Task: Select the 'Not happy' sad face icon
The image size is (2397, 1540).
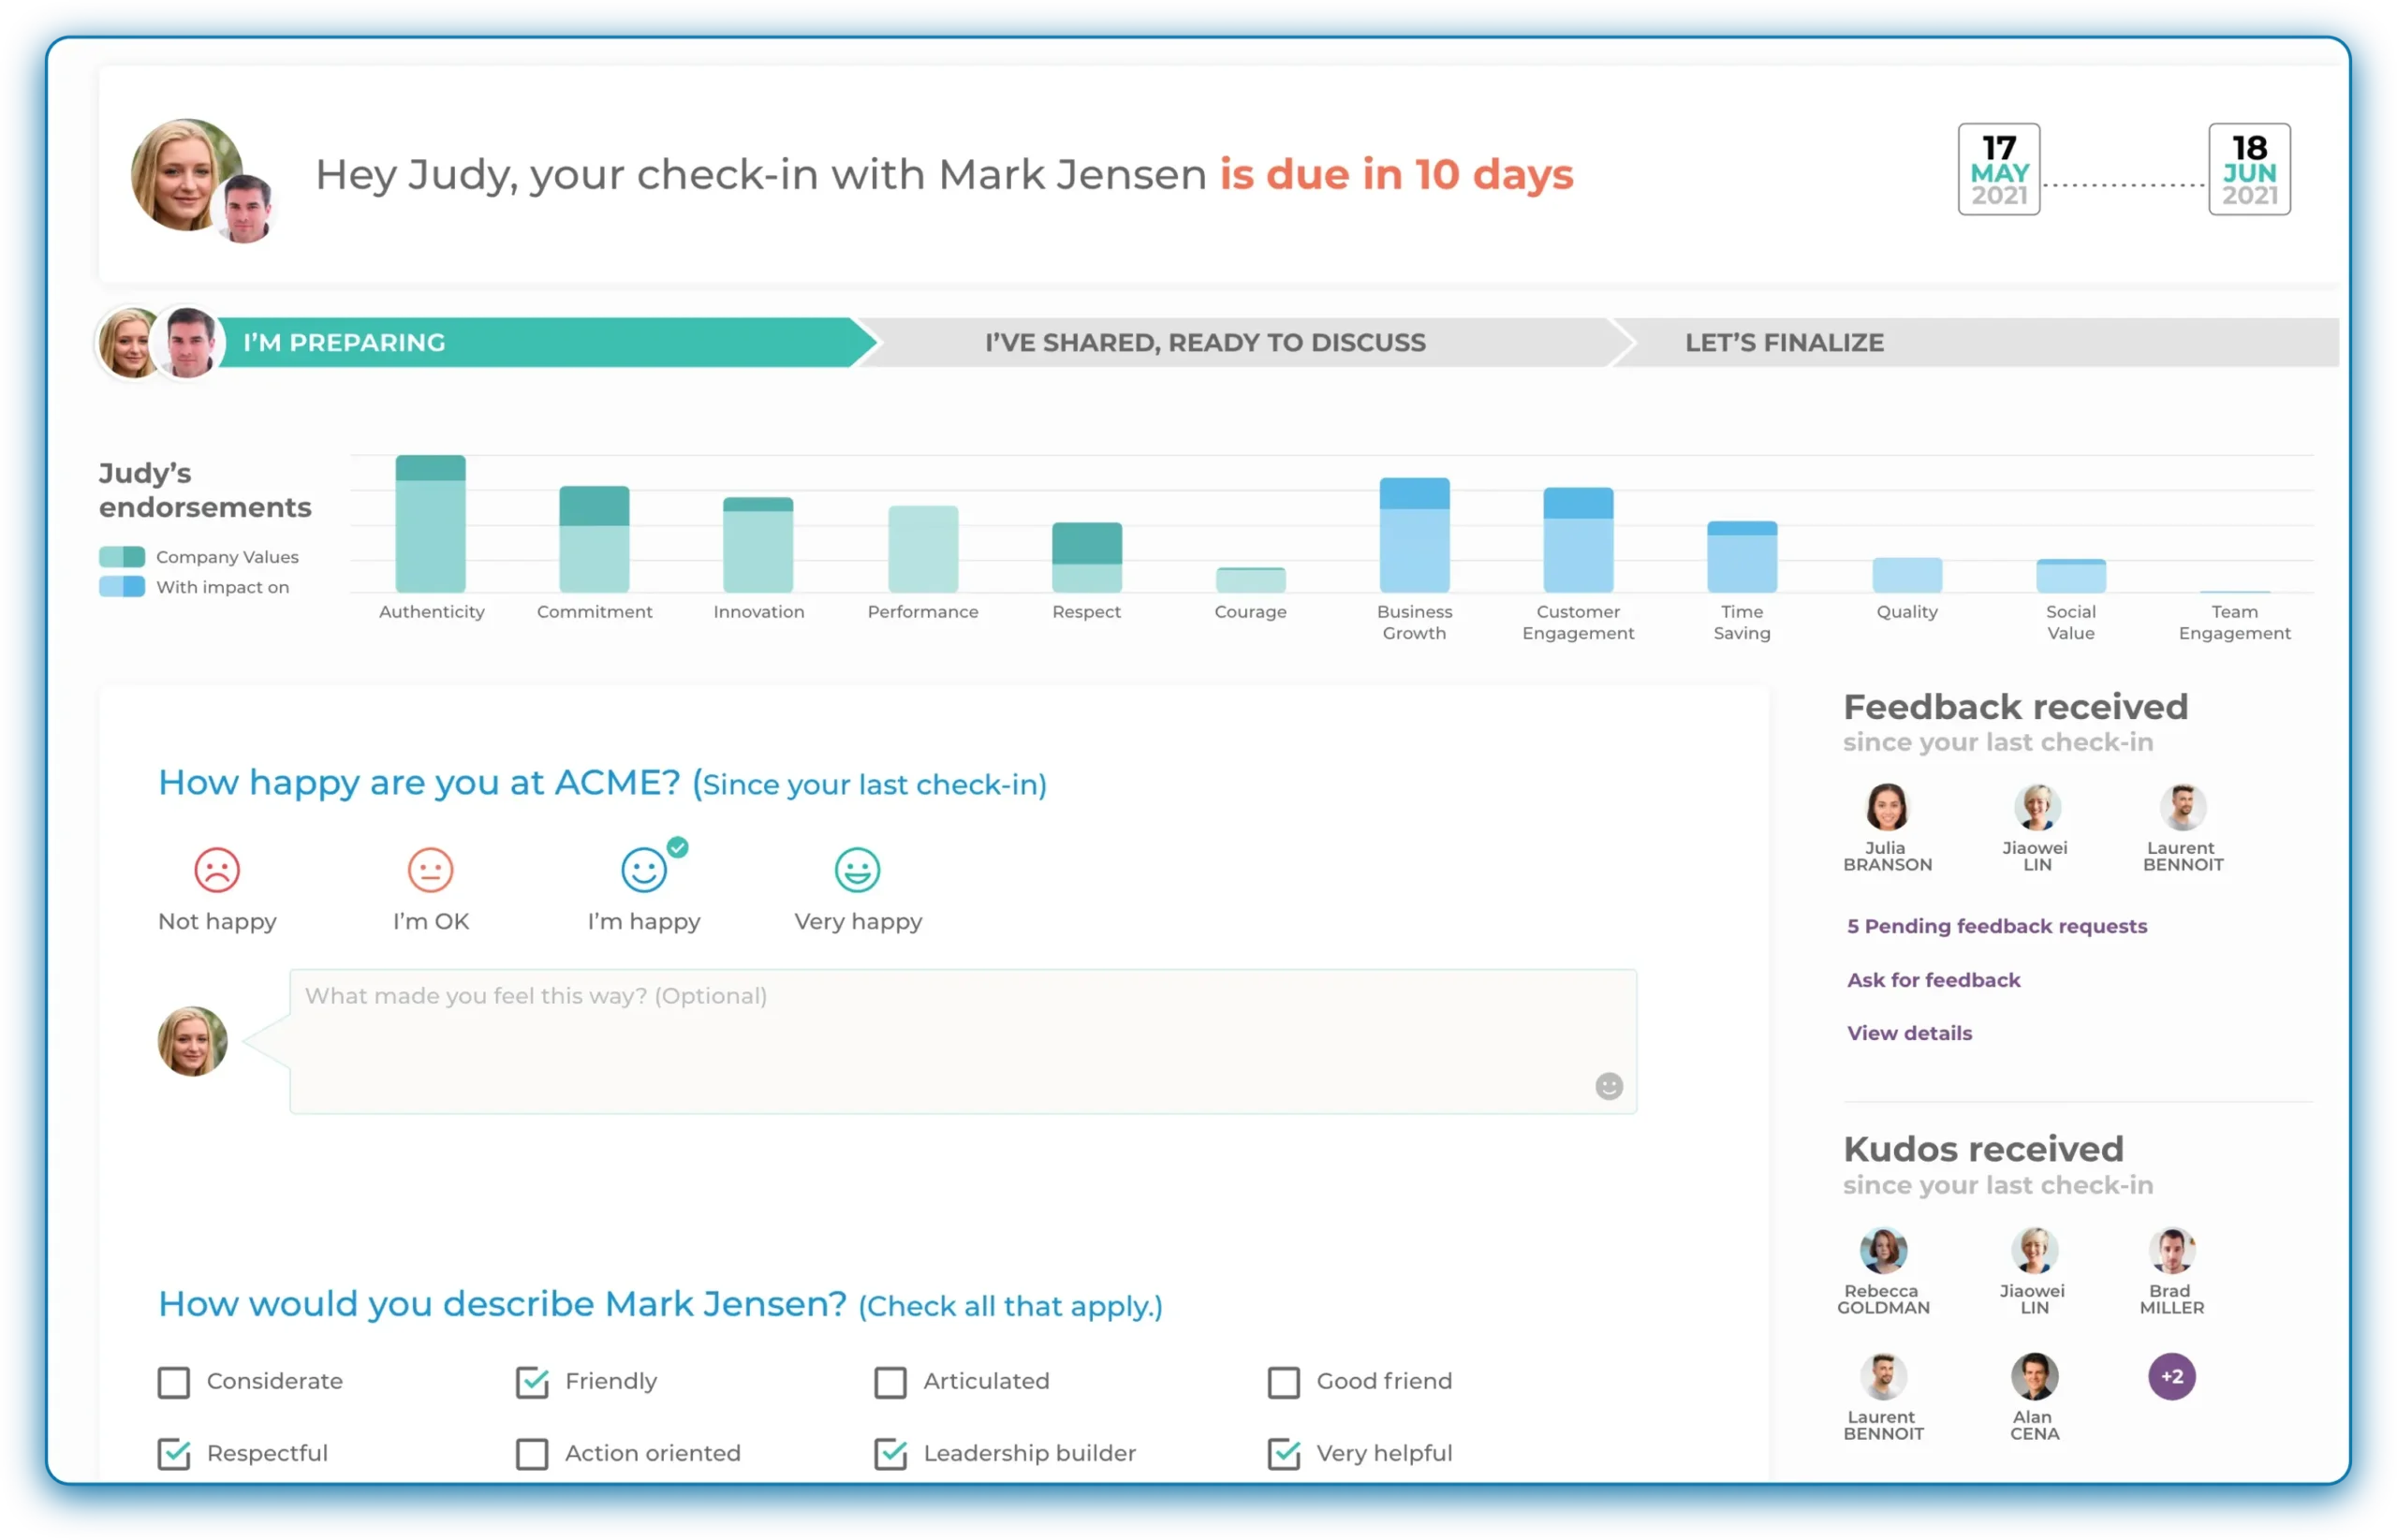Action: pos(218,871)
